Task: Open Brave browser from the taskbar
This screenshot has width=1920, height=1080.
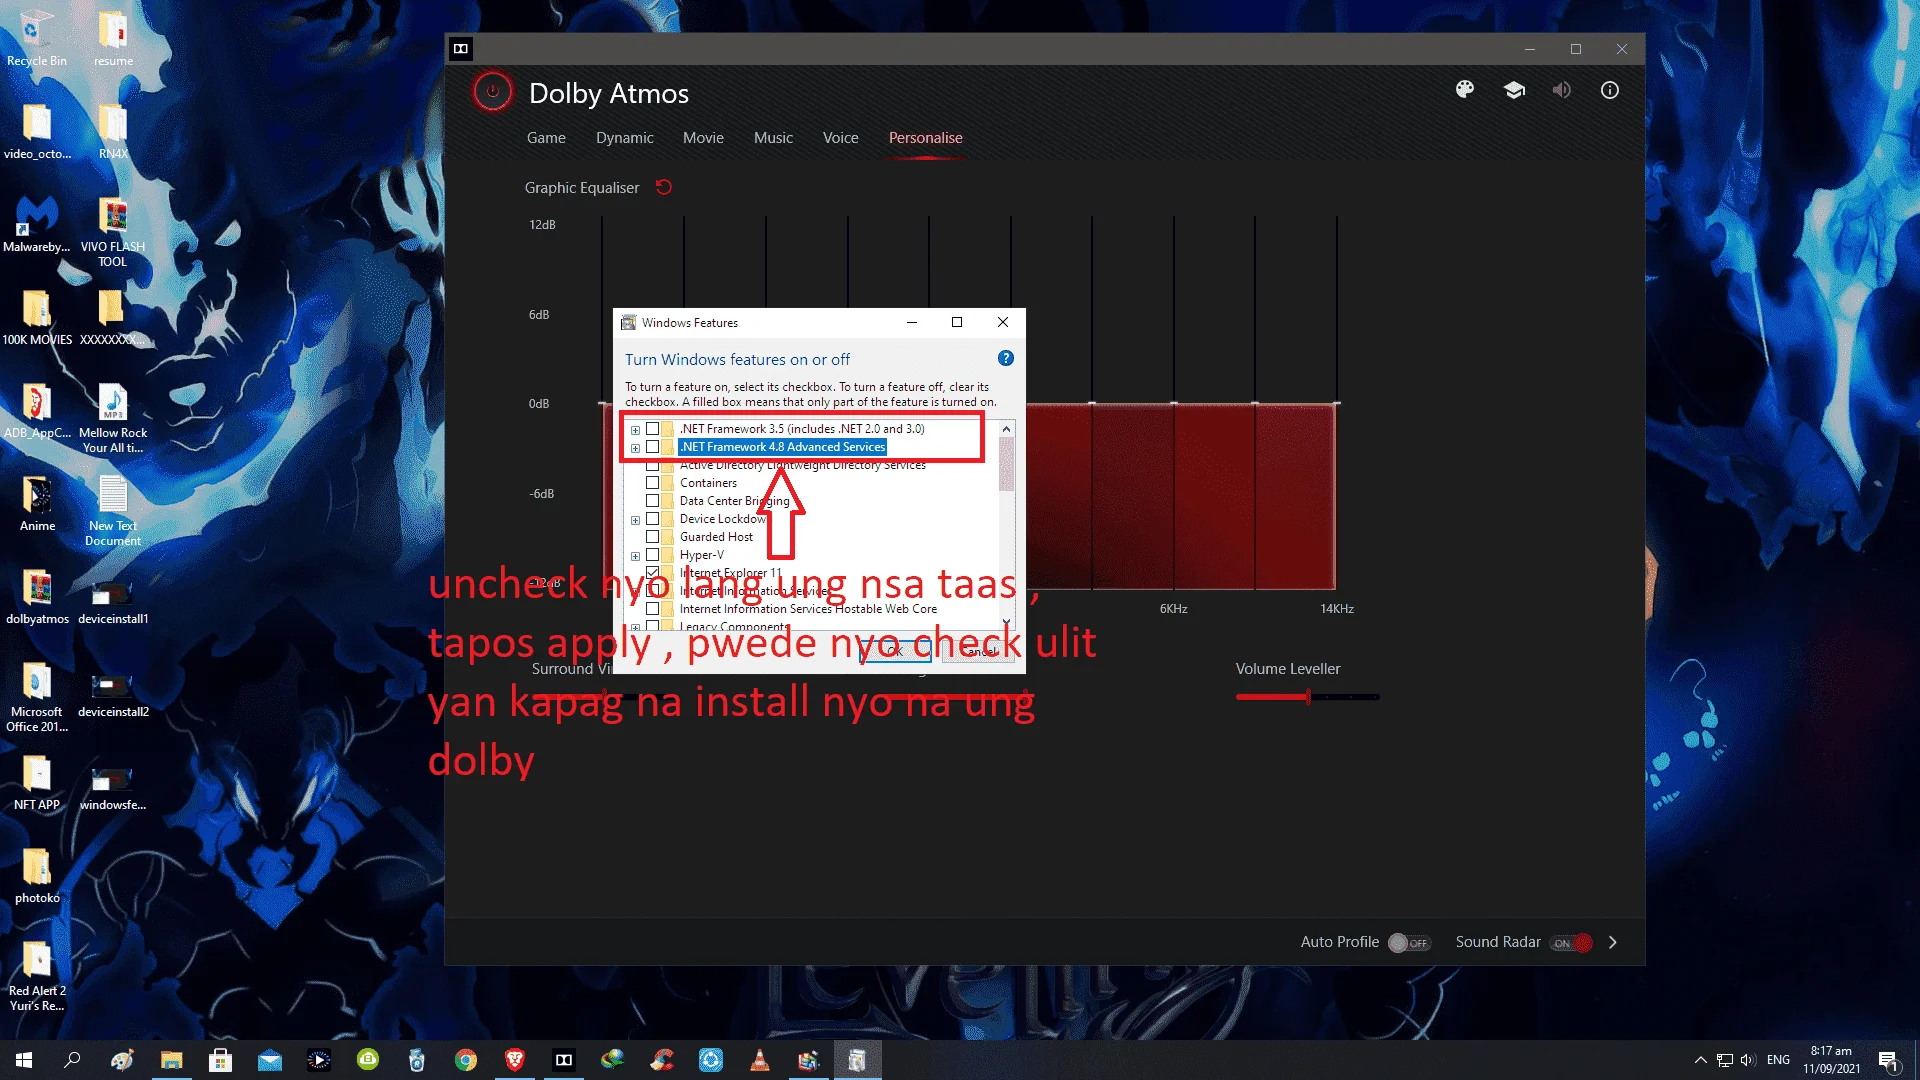Action: (x=515, y=1060)
